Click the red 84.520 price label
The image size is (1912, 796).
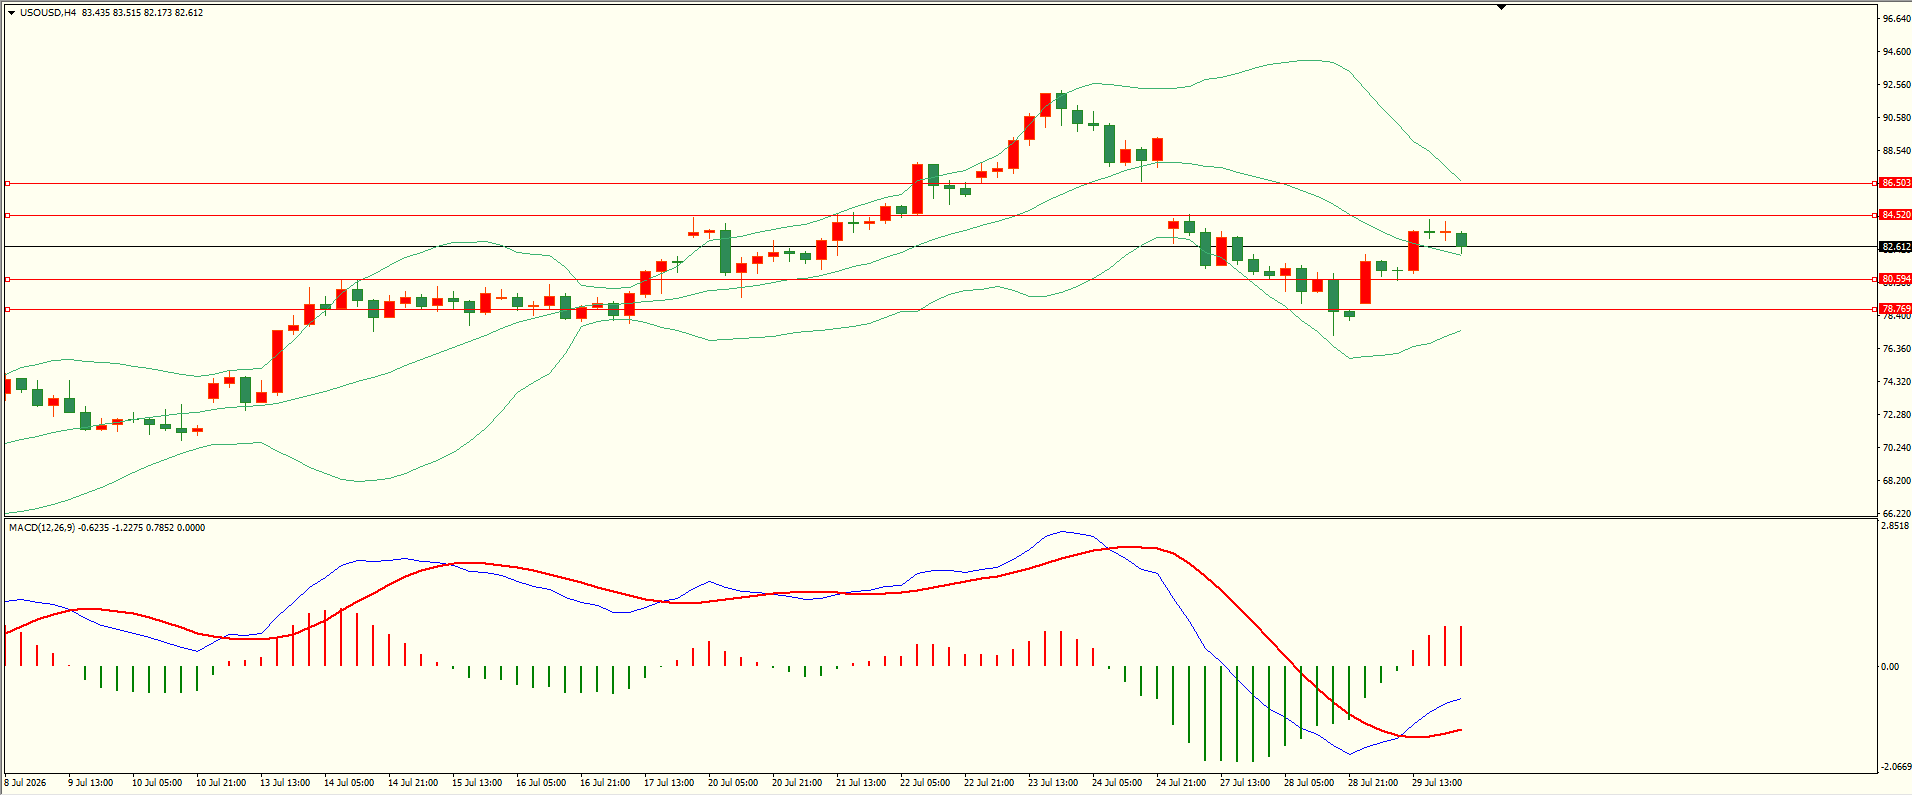tap(1895, 215)
